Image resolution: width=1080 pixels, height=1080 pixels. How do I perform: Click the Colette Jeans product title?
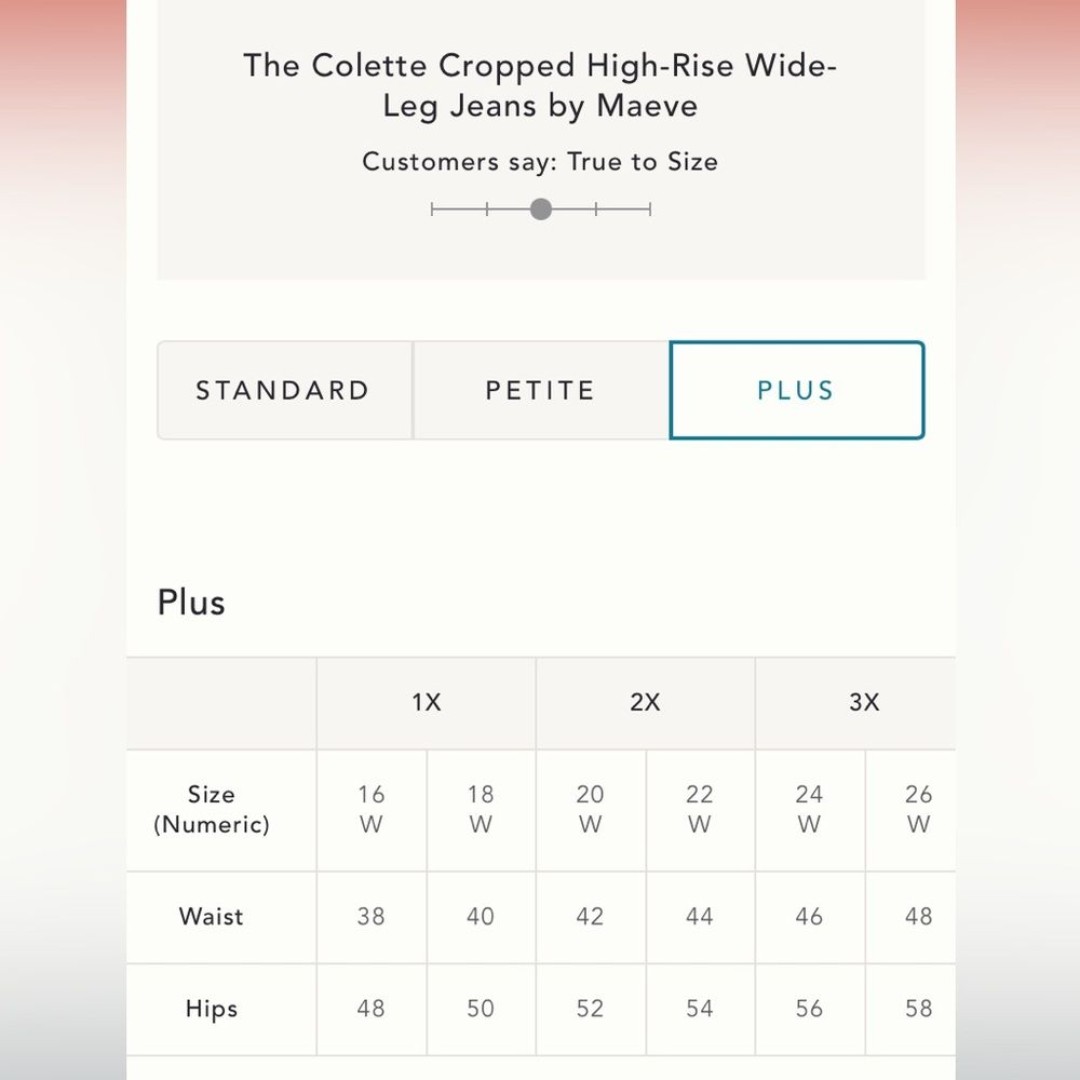pyautogui.click(x=541, y=86)
